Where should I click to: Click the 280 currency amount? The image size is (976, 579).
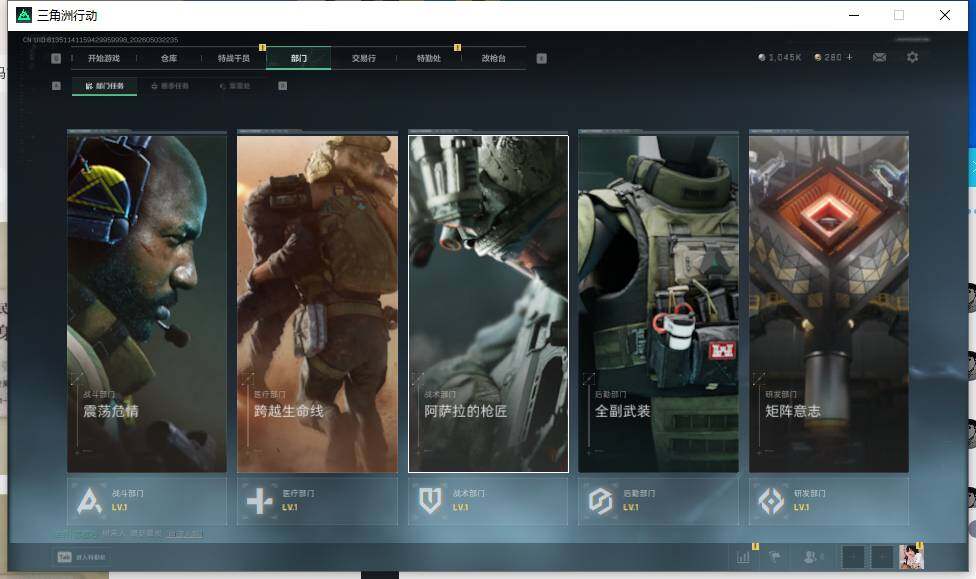coord(833,57)
